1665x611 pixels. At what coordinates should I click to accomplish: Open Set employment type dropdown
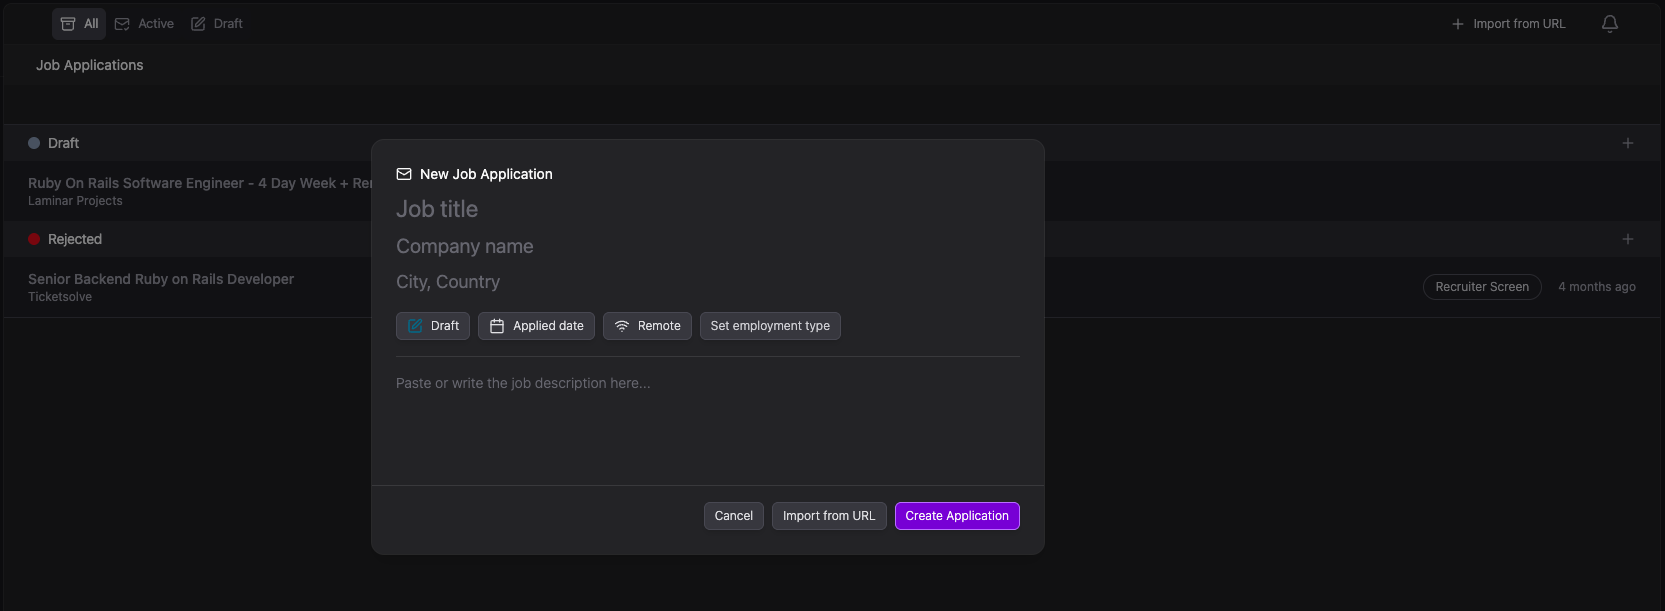[x=770, y=326]
